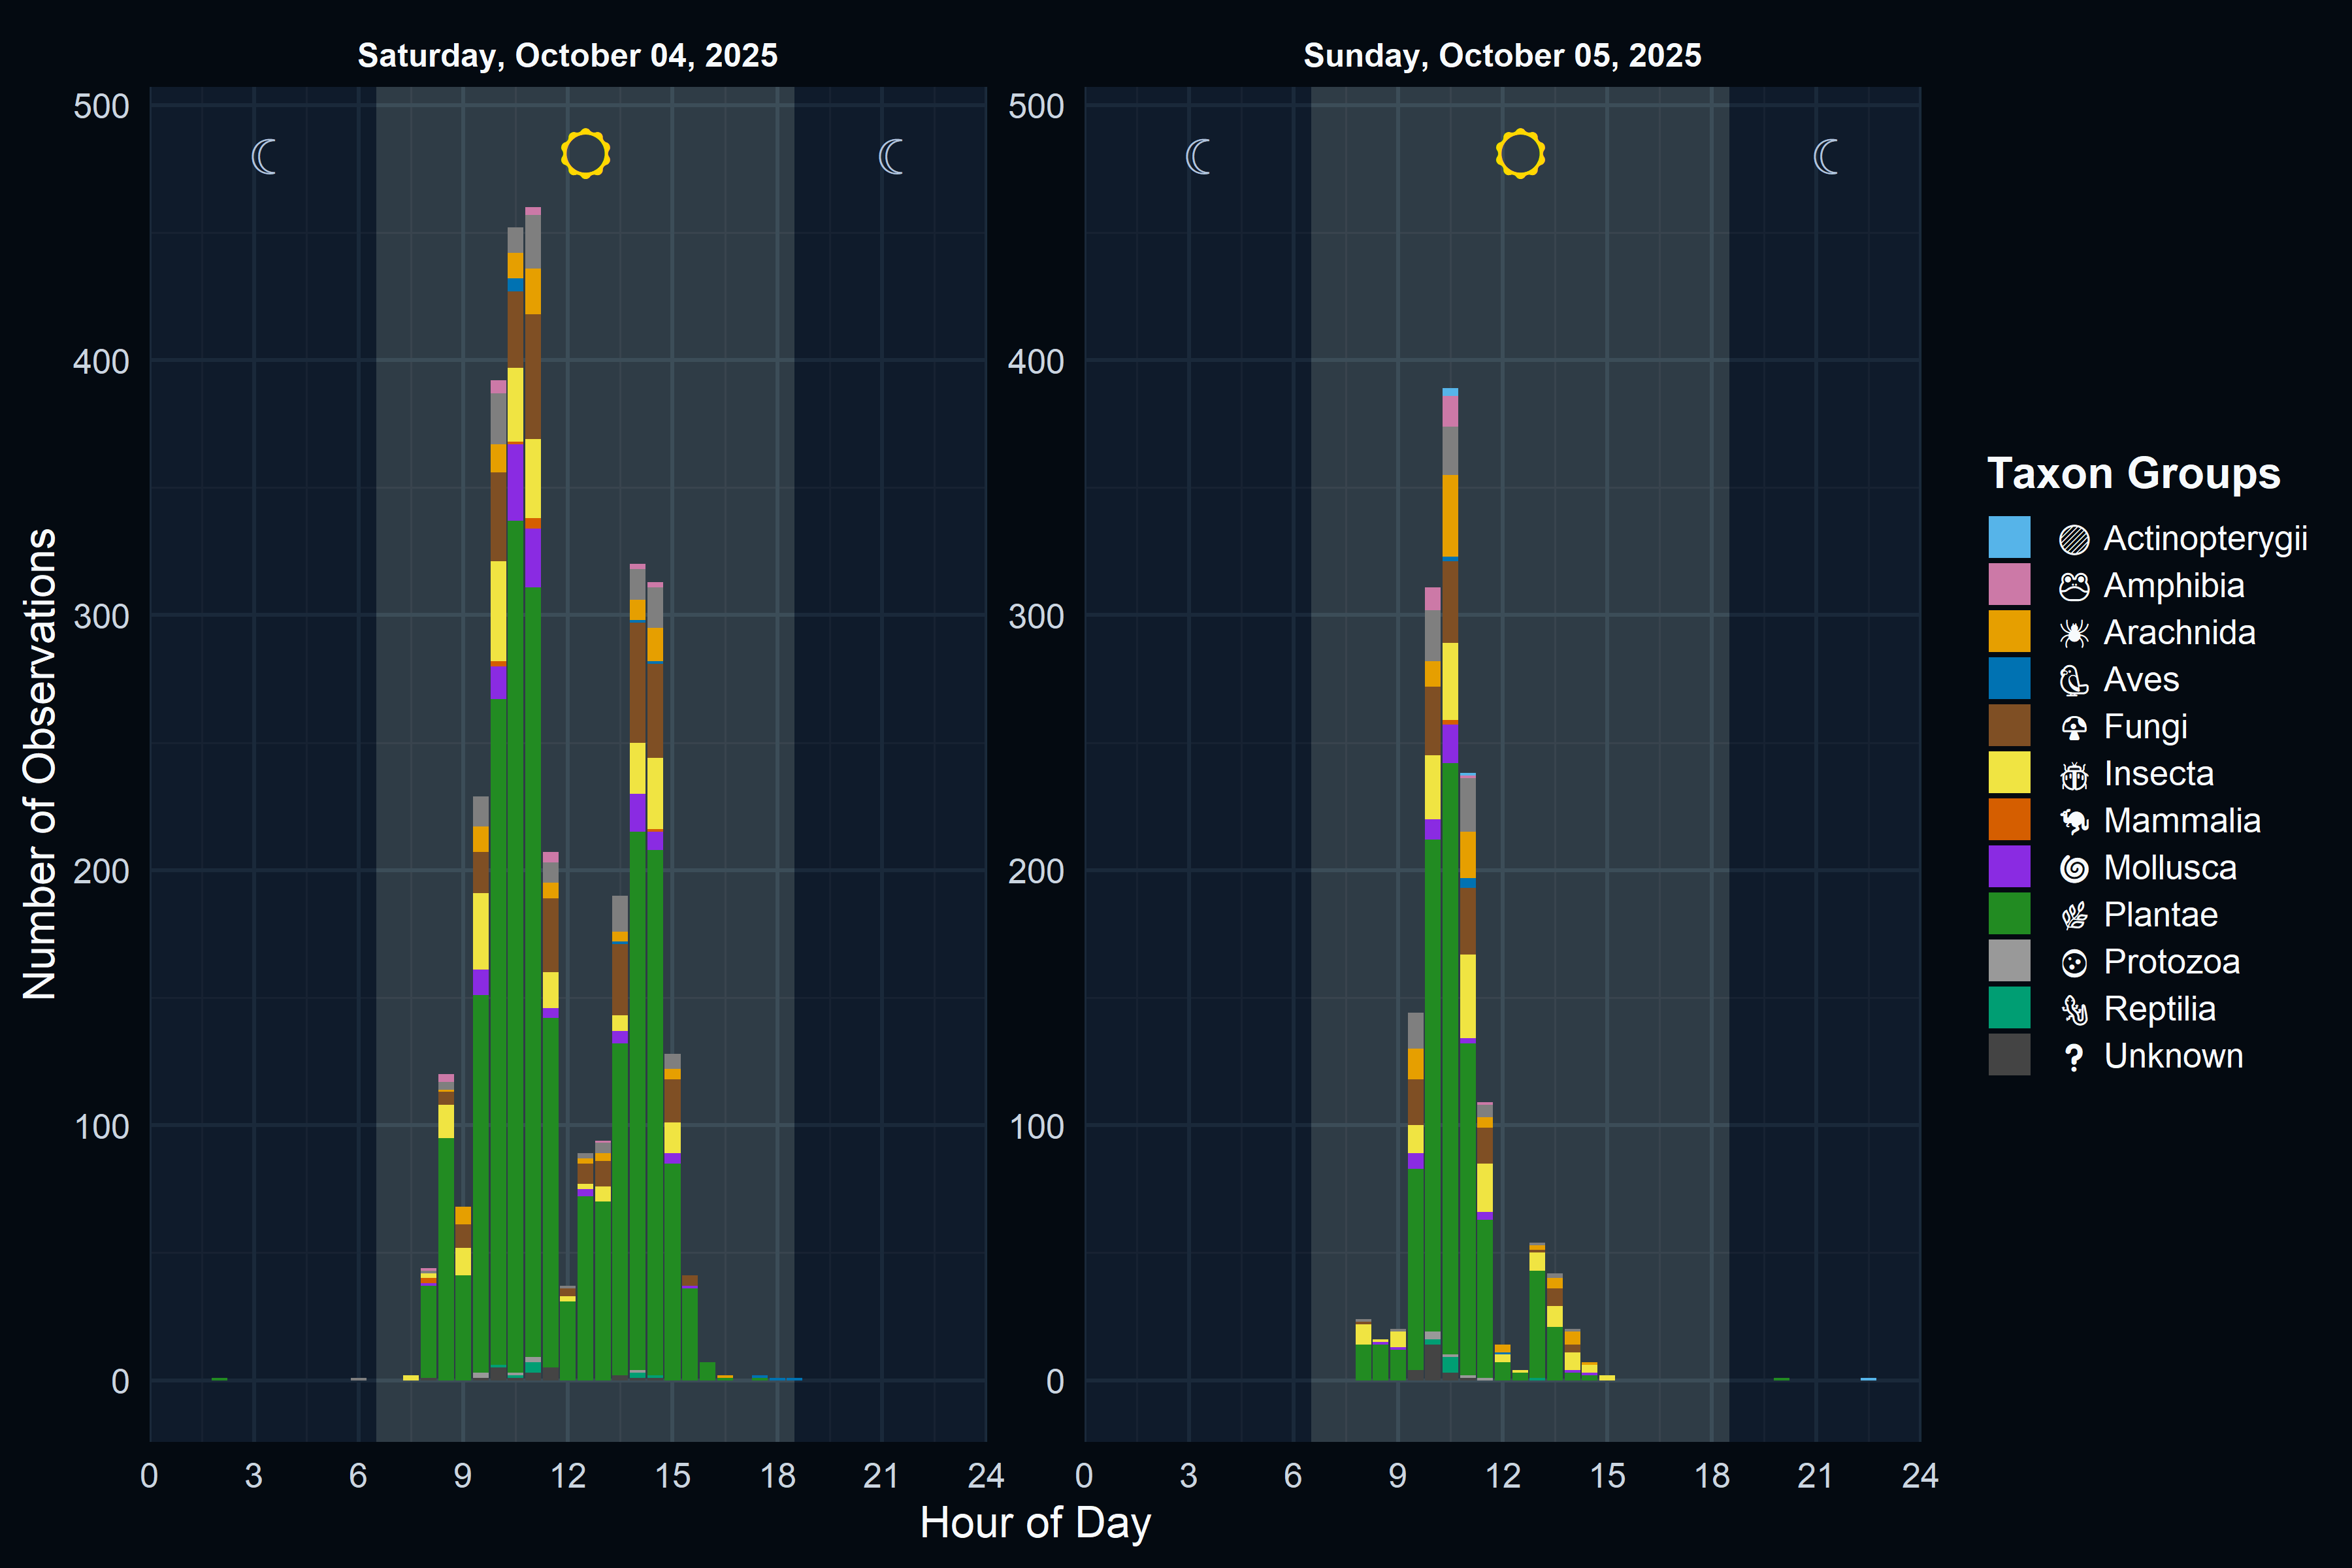
Task: Click the Reptilia lizard icon in legend
Action: click(2074, 1009)
